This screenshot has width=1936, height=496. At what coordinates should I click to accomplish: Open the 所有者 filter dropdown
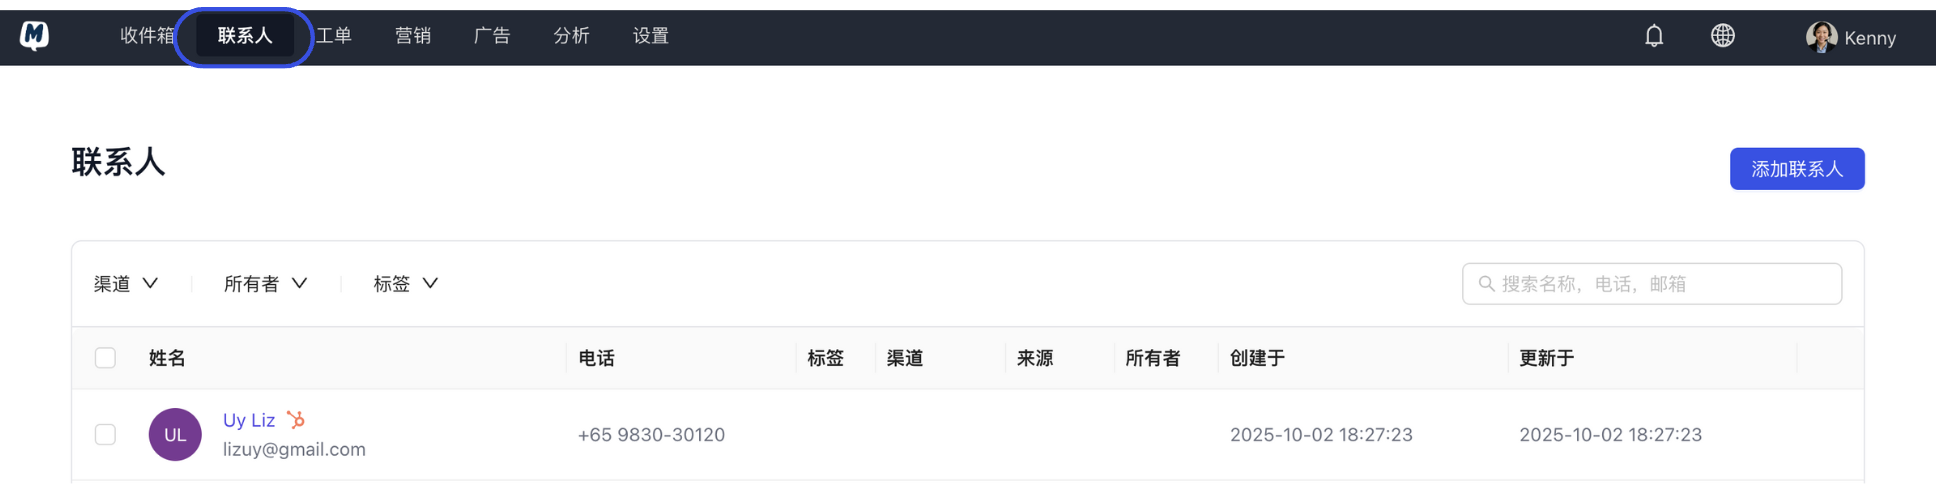(x=265, y=284)
